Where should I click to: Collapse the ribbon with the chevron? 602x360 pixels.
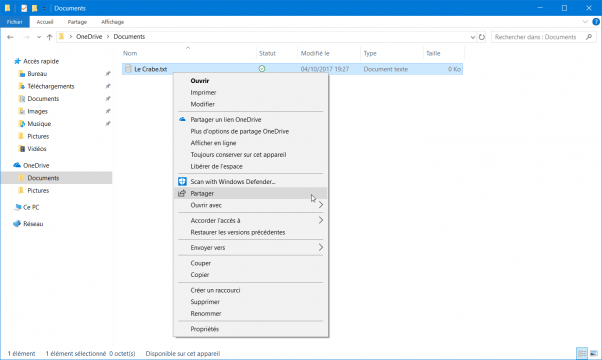pos(585,22)
